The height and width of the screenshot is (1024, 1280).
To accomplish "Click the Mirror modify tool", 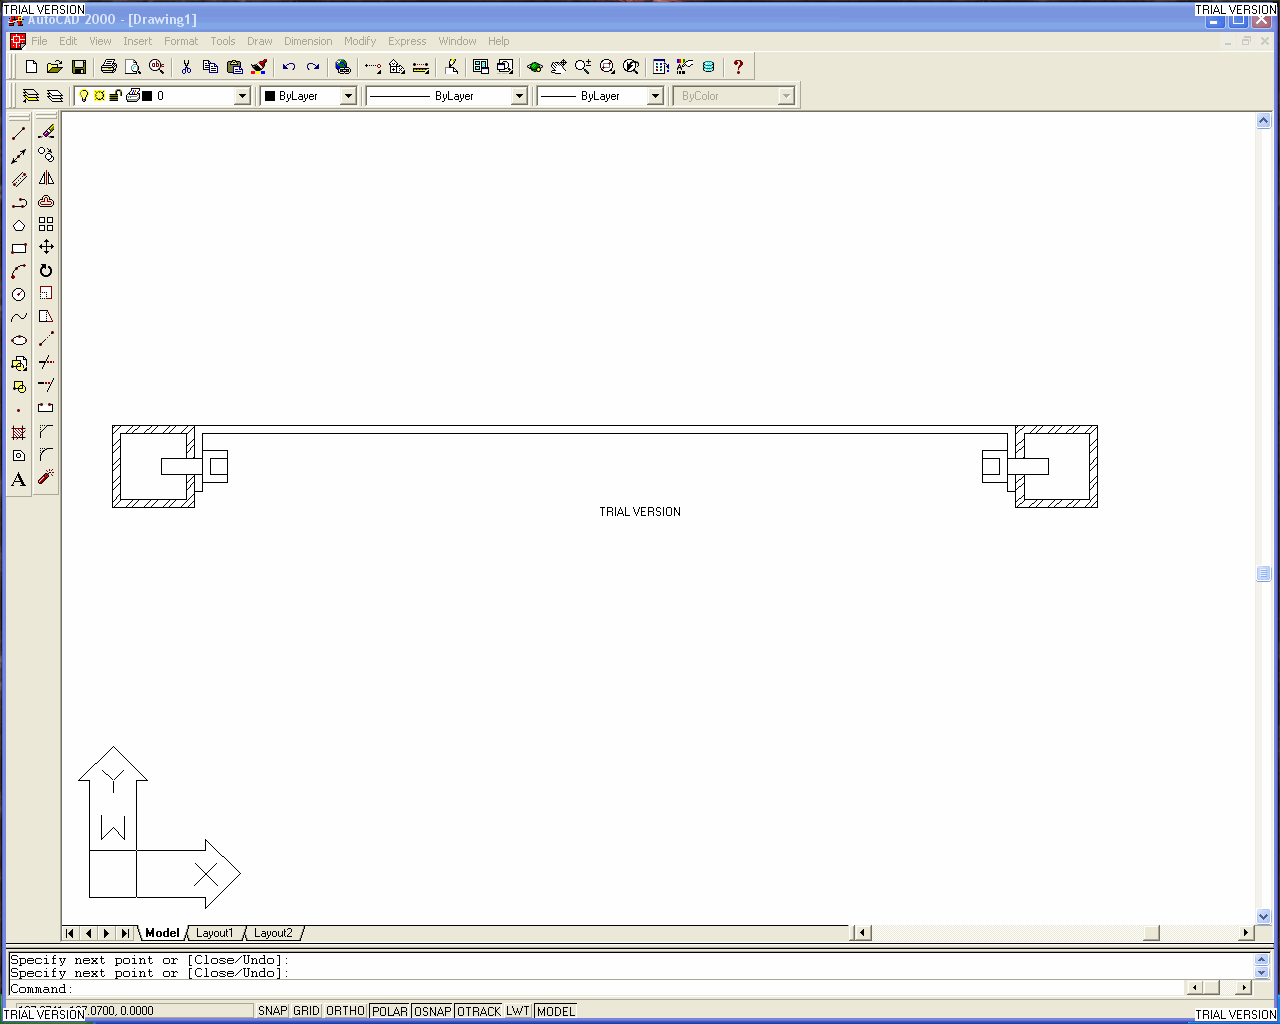I will pyautogui.click(x=46, y=178).
